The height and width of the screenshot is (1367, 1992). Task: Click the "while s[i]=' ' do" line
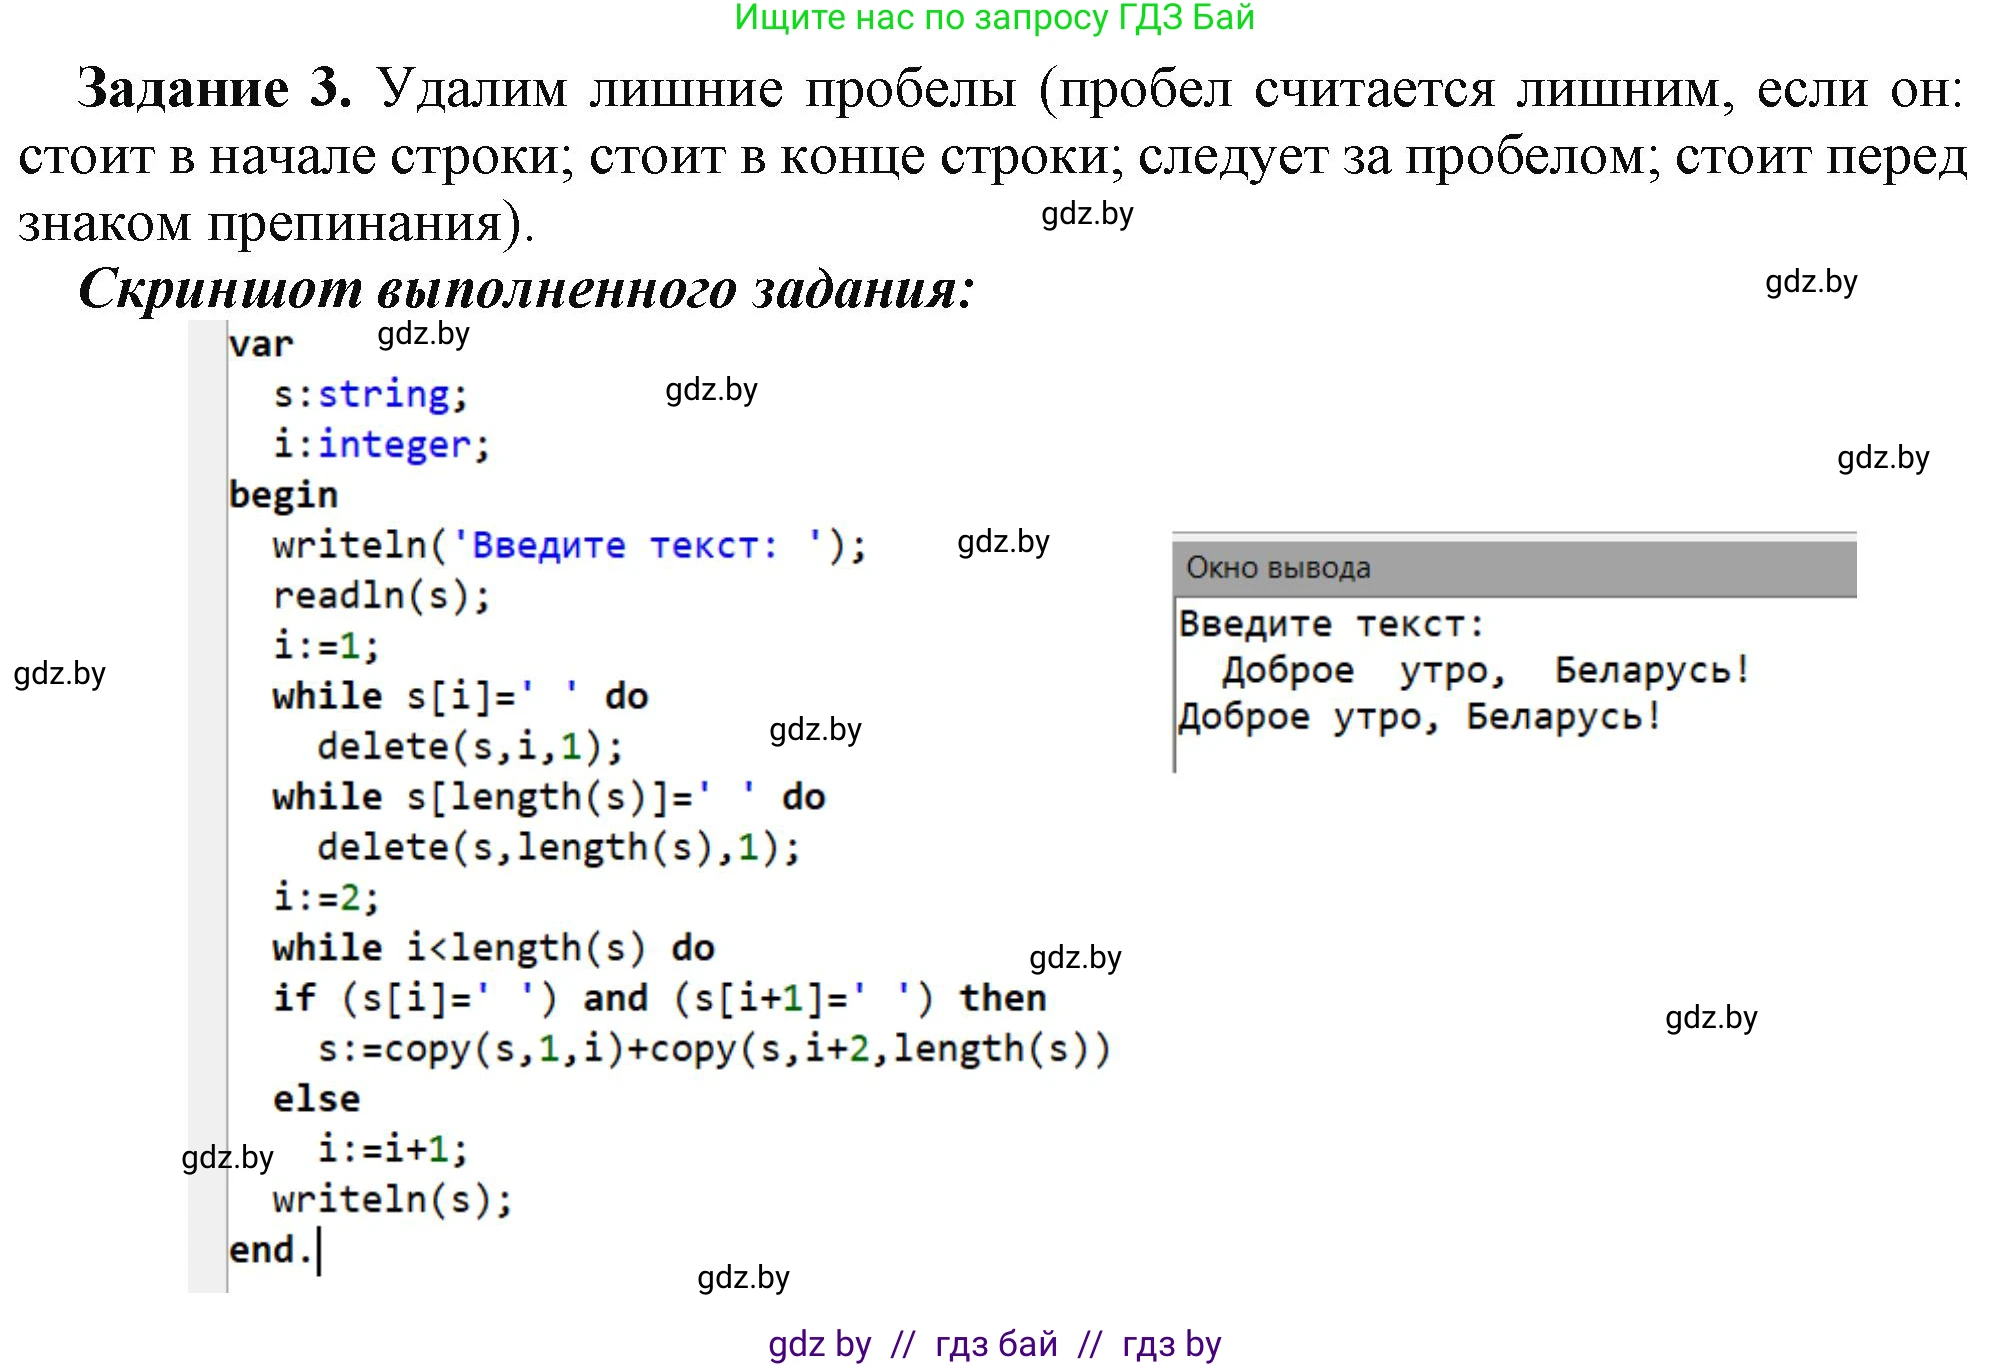tap(460, 696)
